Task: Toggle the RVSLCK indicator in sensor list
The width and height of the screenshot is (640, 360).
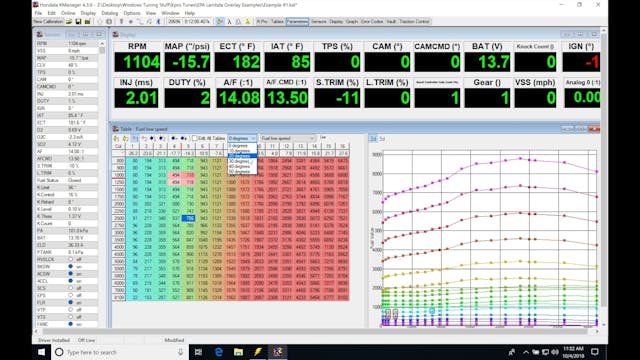Action: click(71, 259)
